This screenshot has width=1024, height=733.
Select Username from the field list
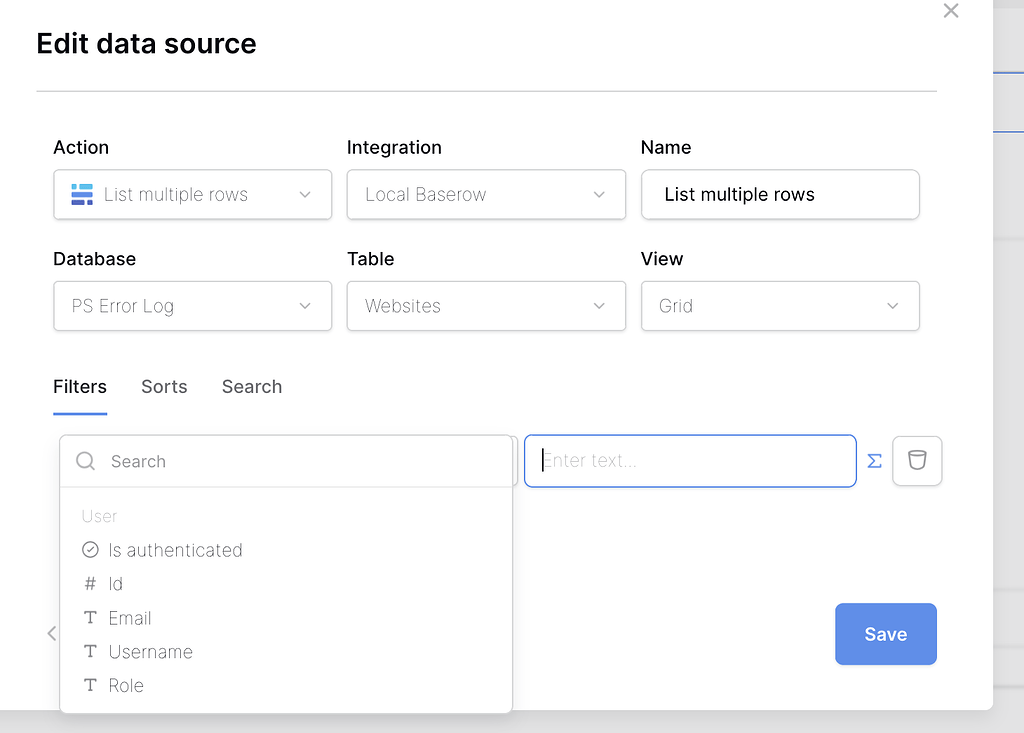pos(150,651)
